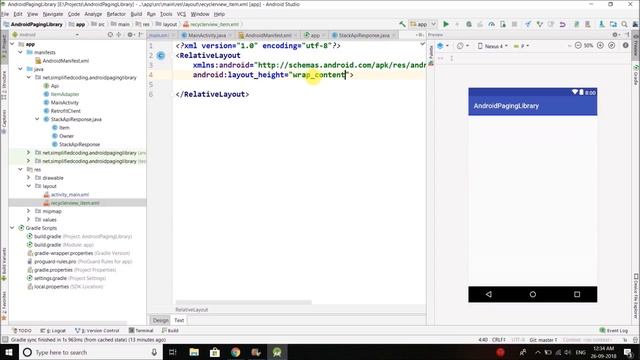Click the Stop square icon in toolbar
Image resolution: width=640 pixels, height=360 pixels.
click(x=514, y=24)
